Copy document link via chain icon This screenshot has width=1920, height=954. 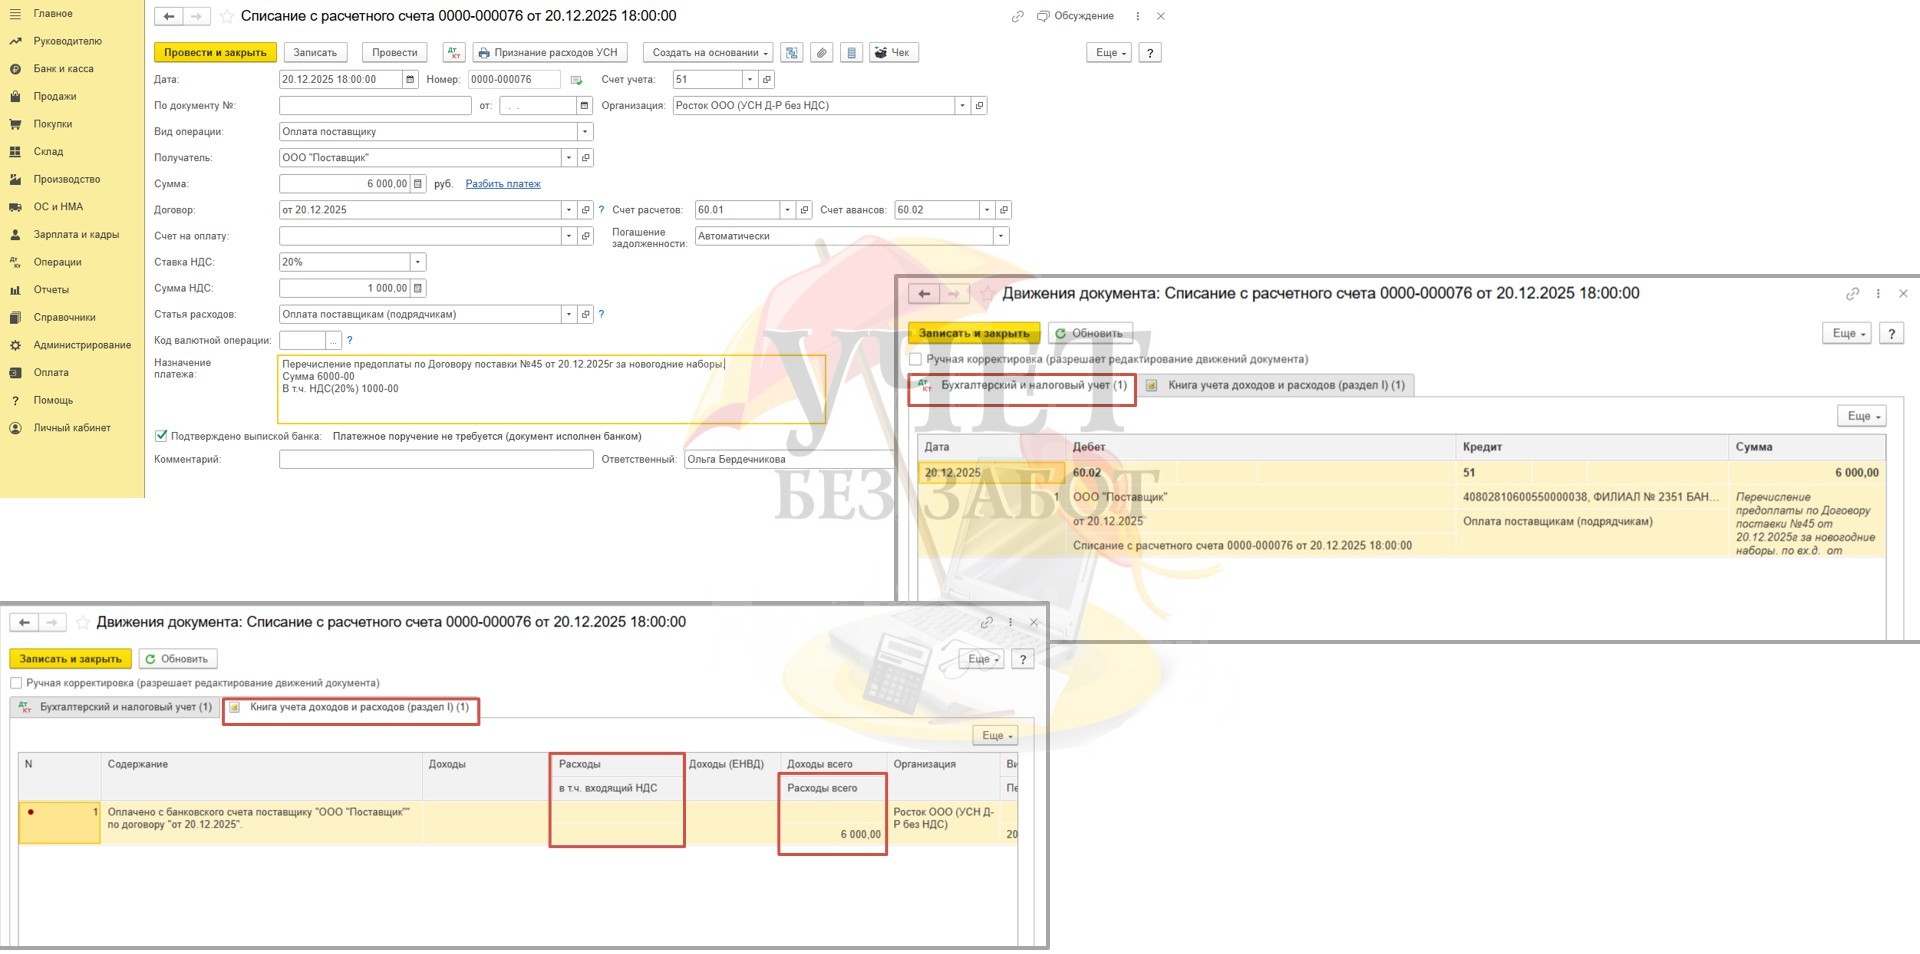(1017, 17)
